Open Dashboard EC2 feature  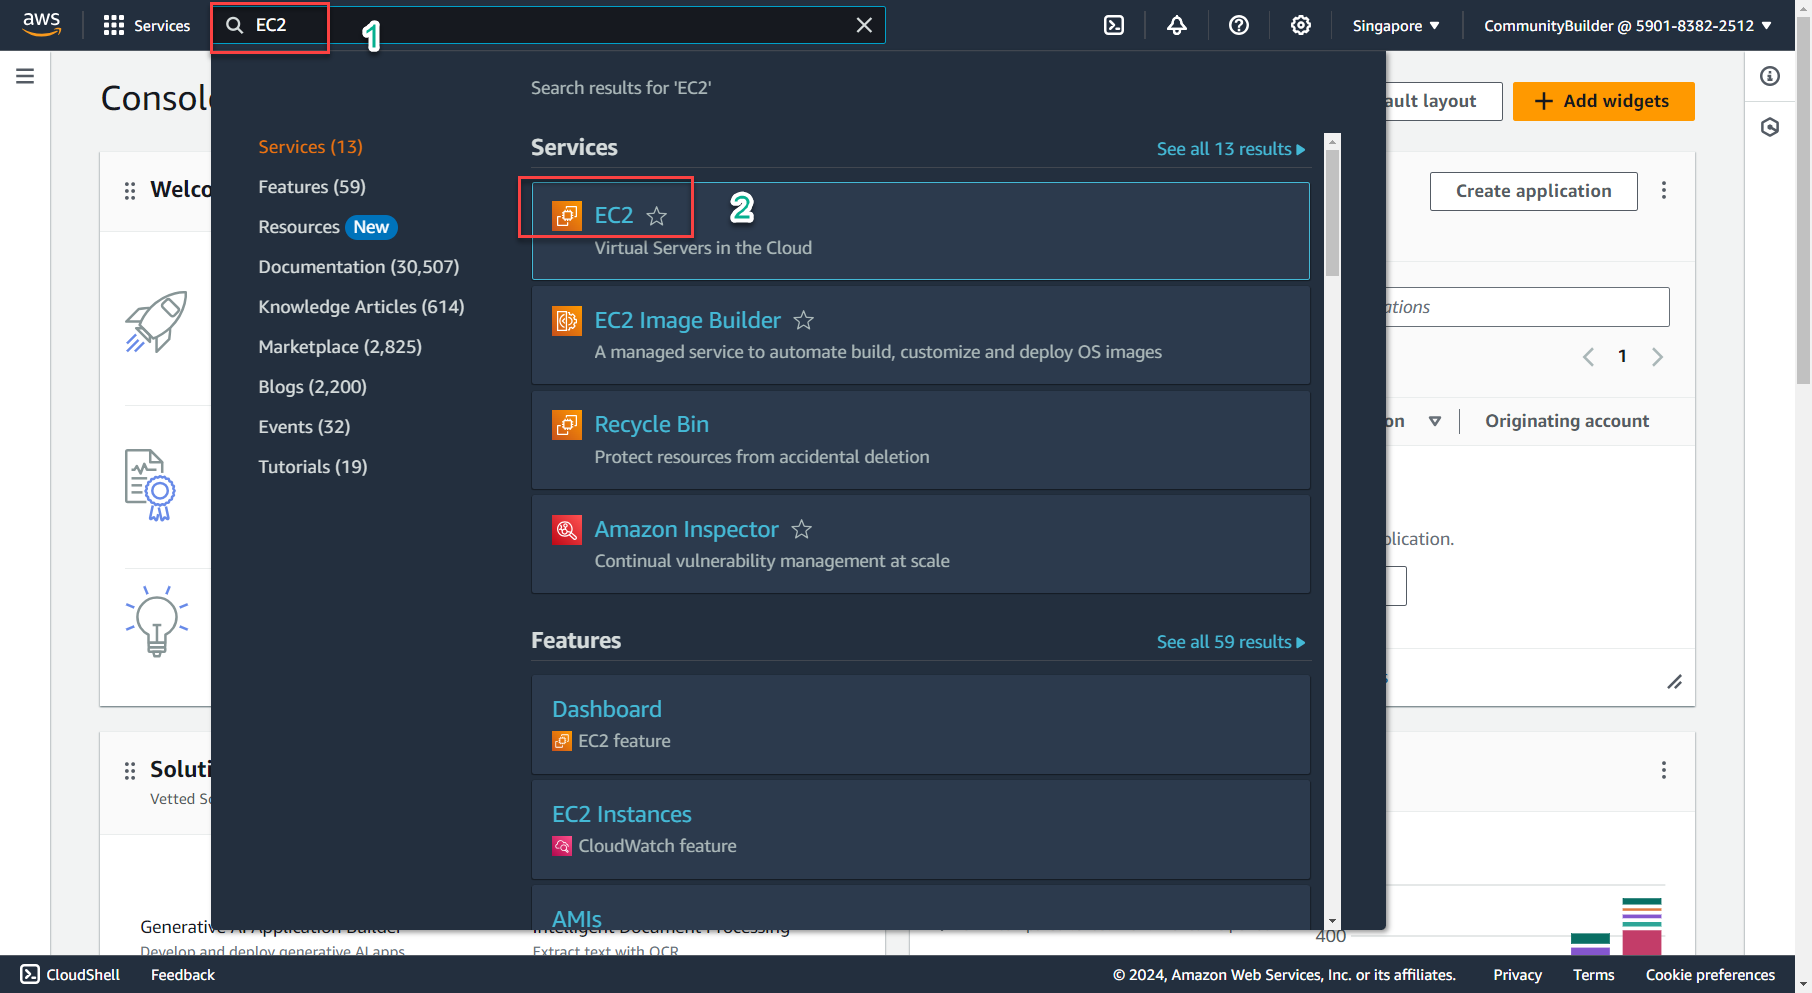[607, 709]
